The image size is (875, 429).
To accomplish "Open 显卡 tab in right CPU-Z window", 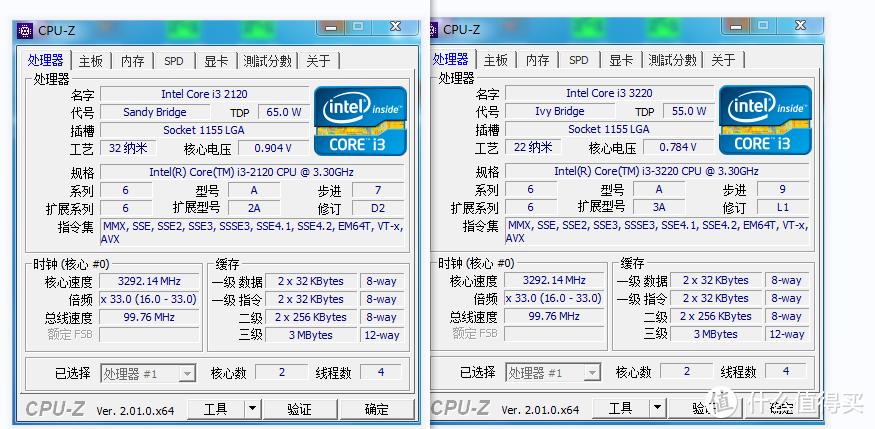I will click(621, 60).
